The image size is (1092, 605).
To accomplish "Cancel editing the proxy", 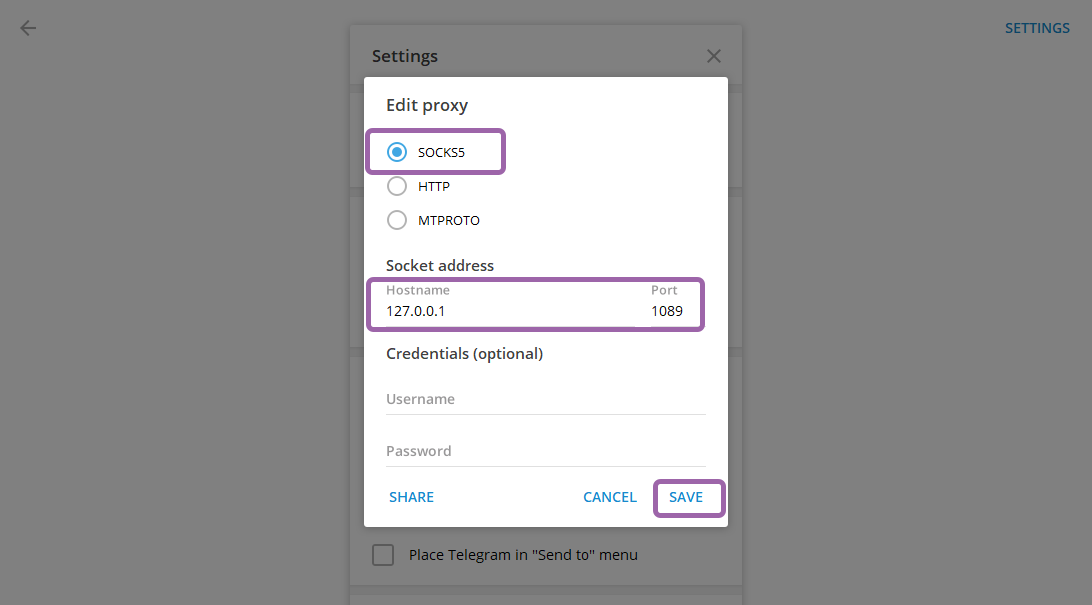I will click(610, 497).
